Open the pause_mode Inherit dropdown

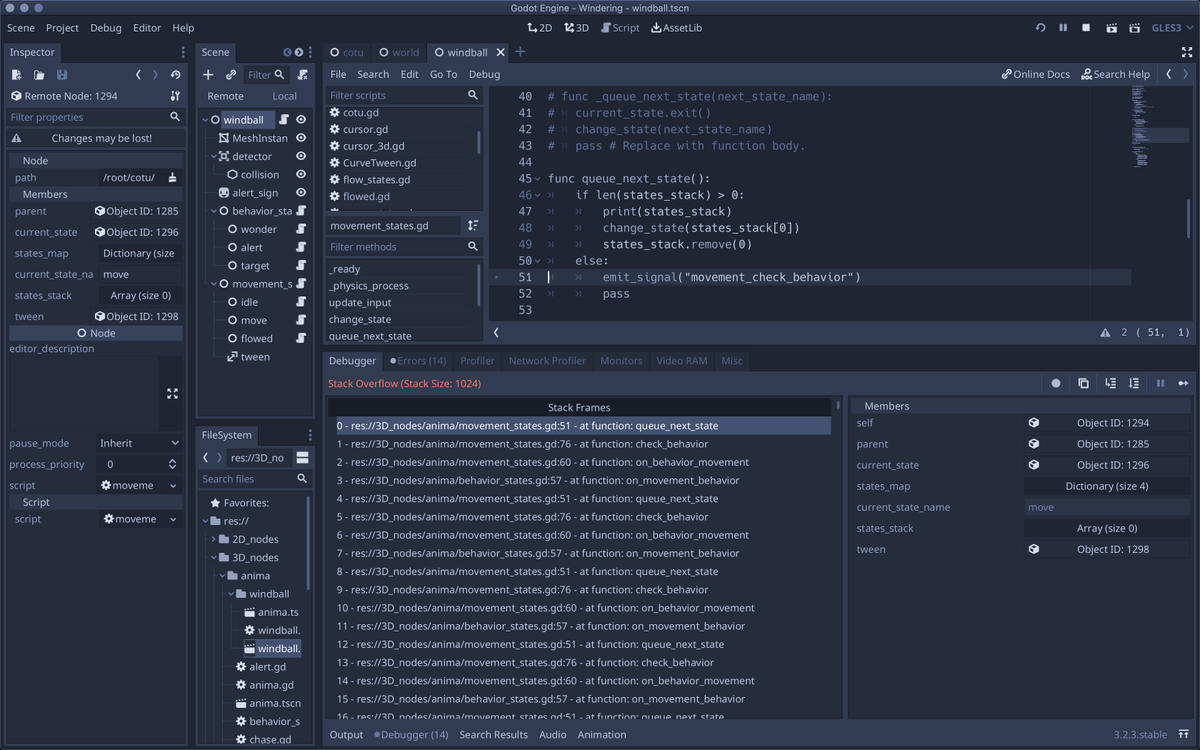(x=139, y=443)
